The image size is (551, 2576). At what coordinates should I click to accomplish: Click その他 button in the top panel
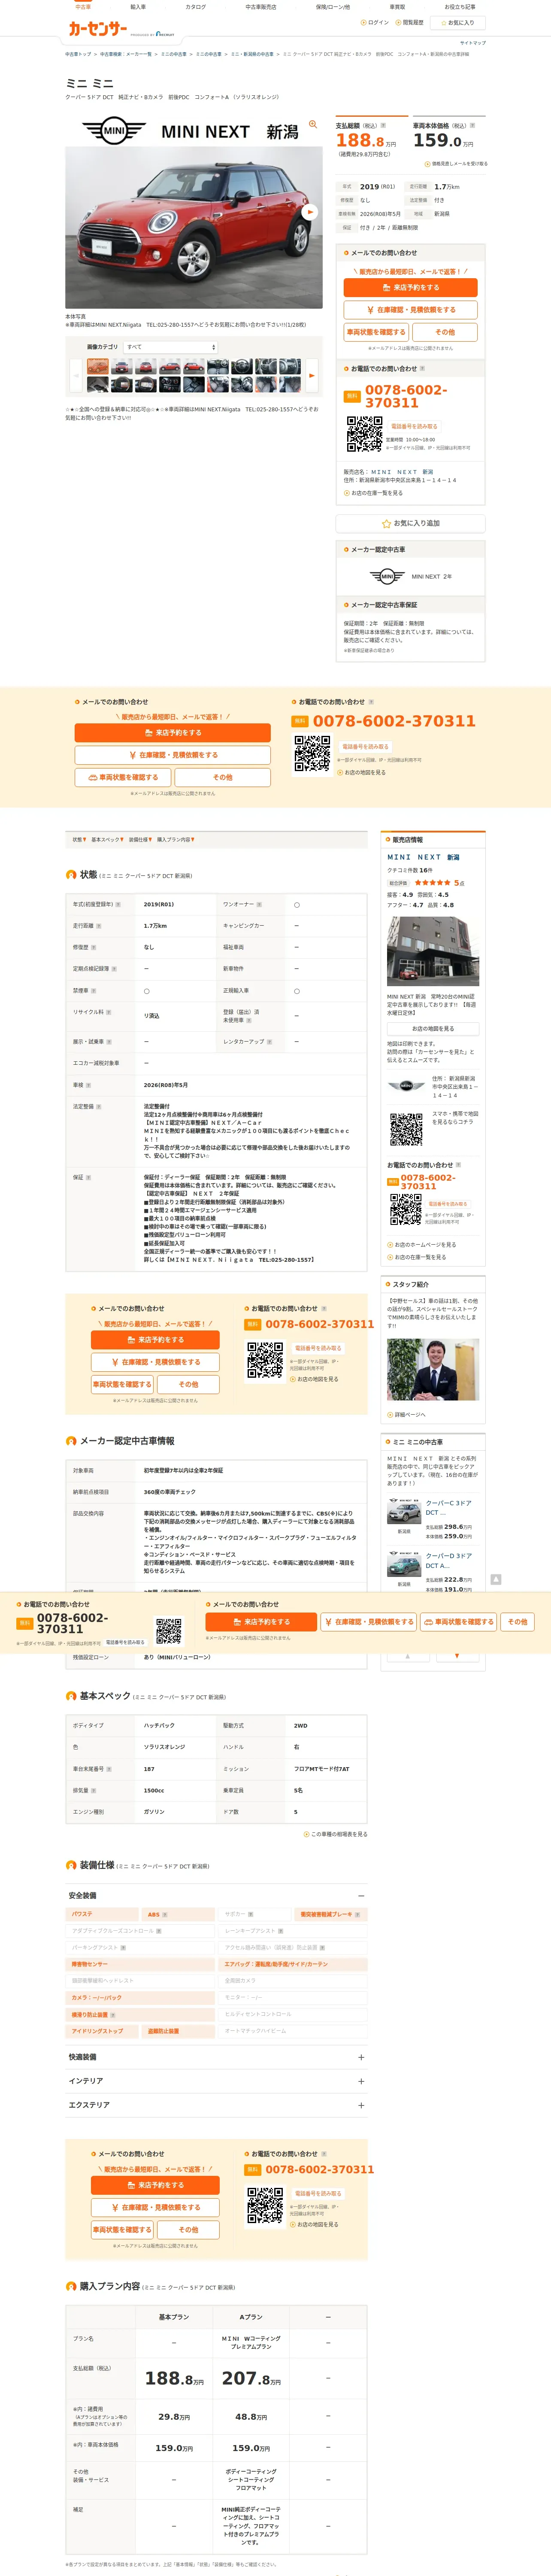(445, 332)
